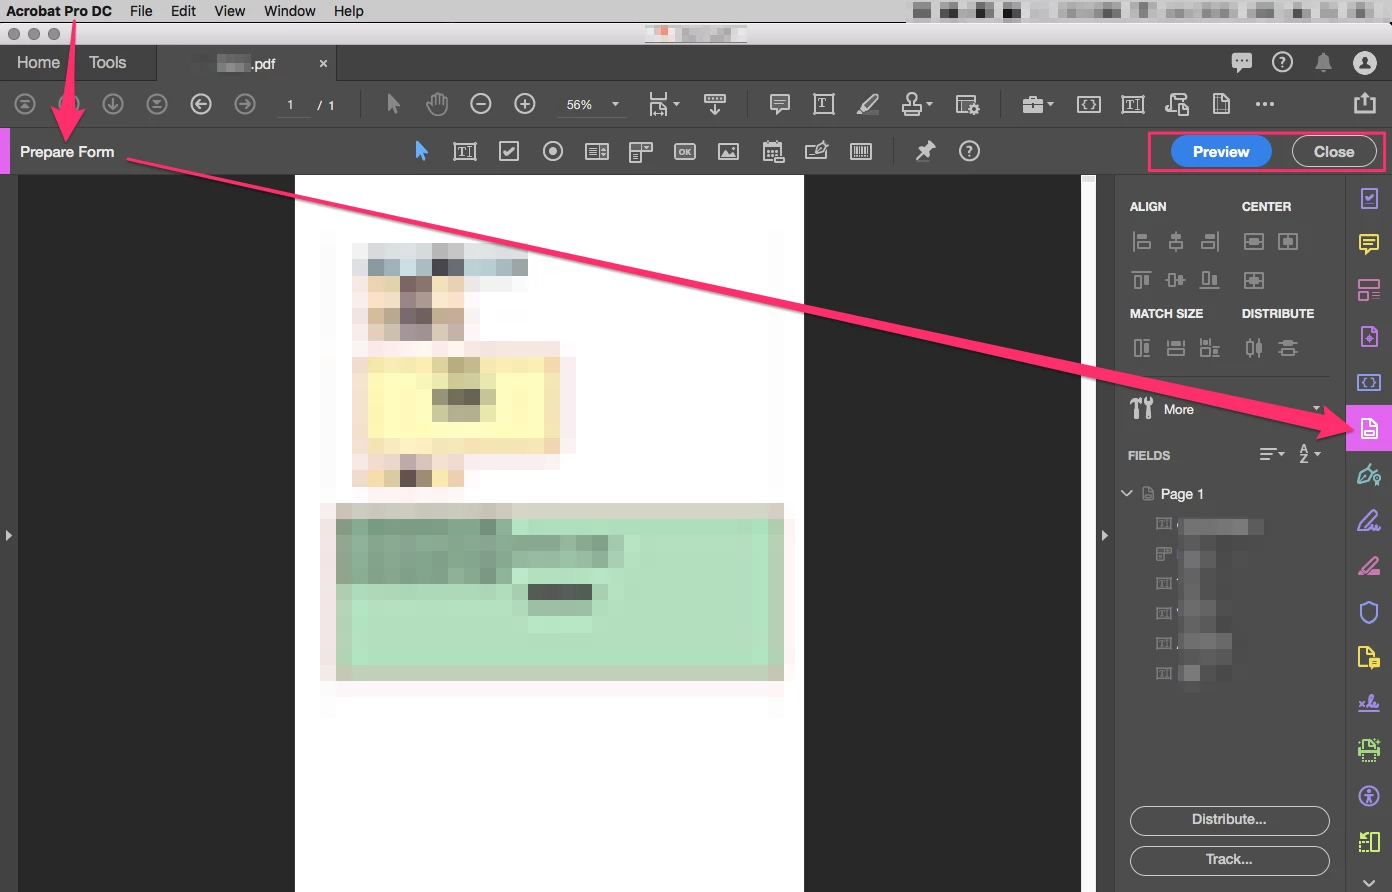Screen dimensions: 1392x892
Task: Open the zoom percentage dropdown
Action: point(615,104)
